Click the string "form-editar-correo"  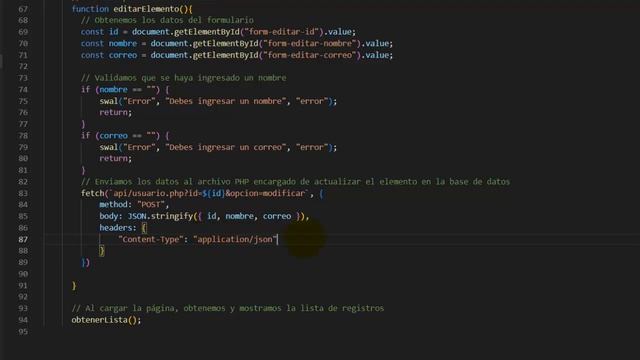coord(310,55)
